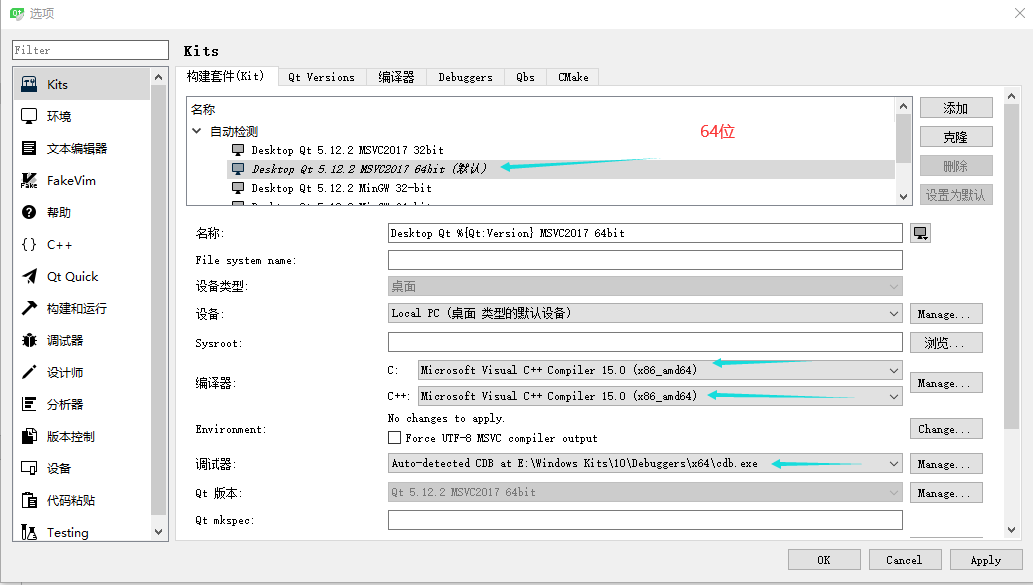This screenshot has height=585, width=1033.
Task: Click the 添加 (Add) button
Action: pos(956,108)
